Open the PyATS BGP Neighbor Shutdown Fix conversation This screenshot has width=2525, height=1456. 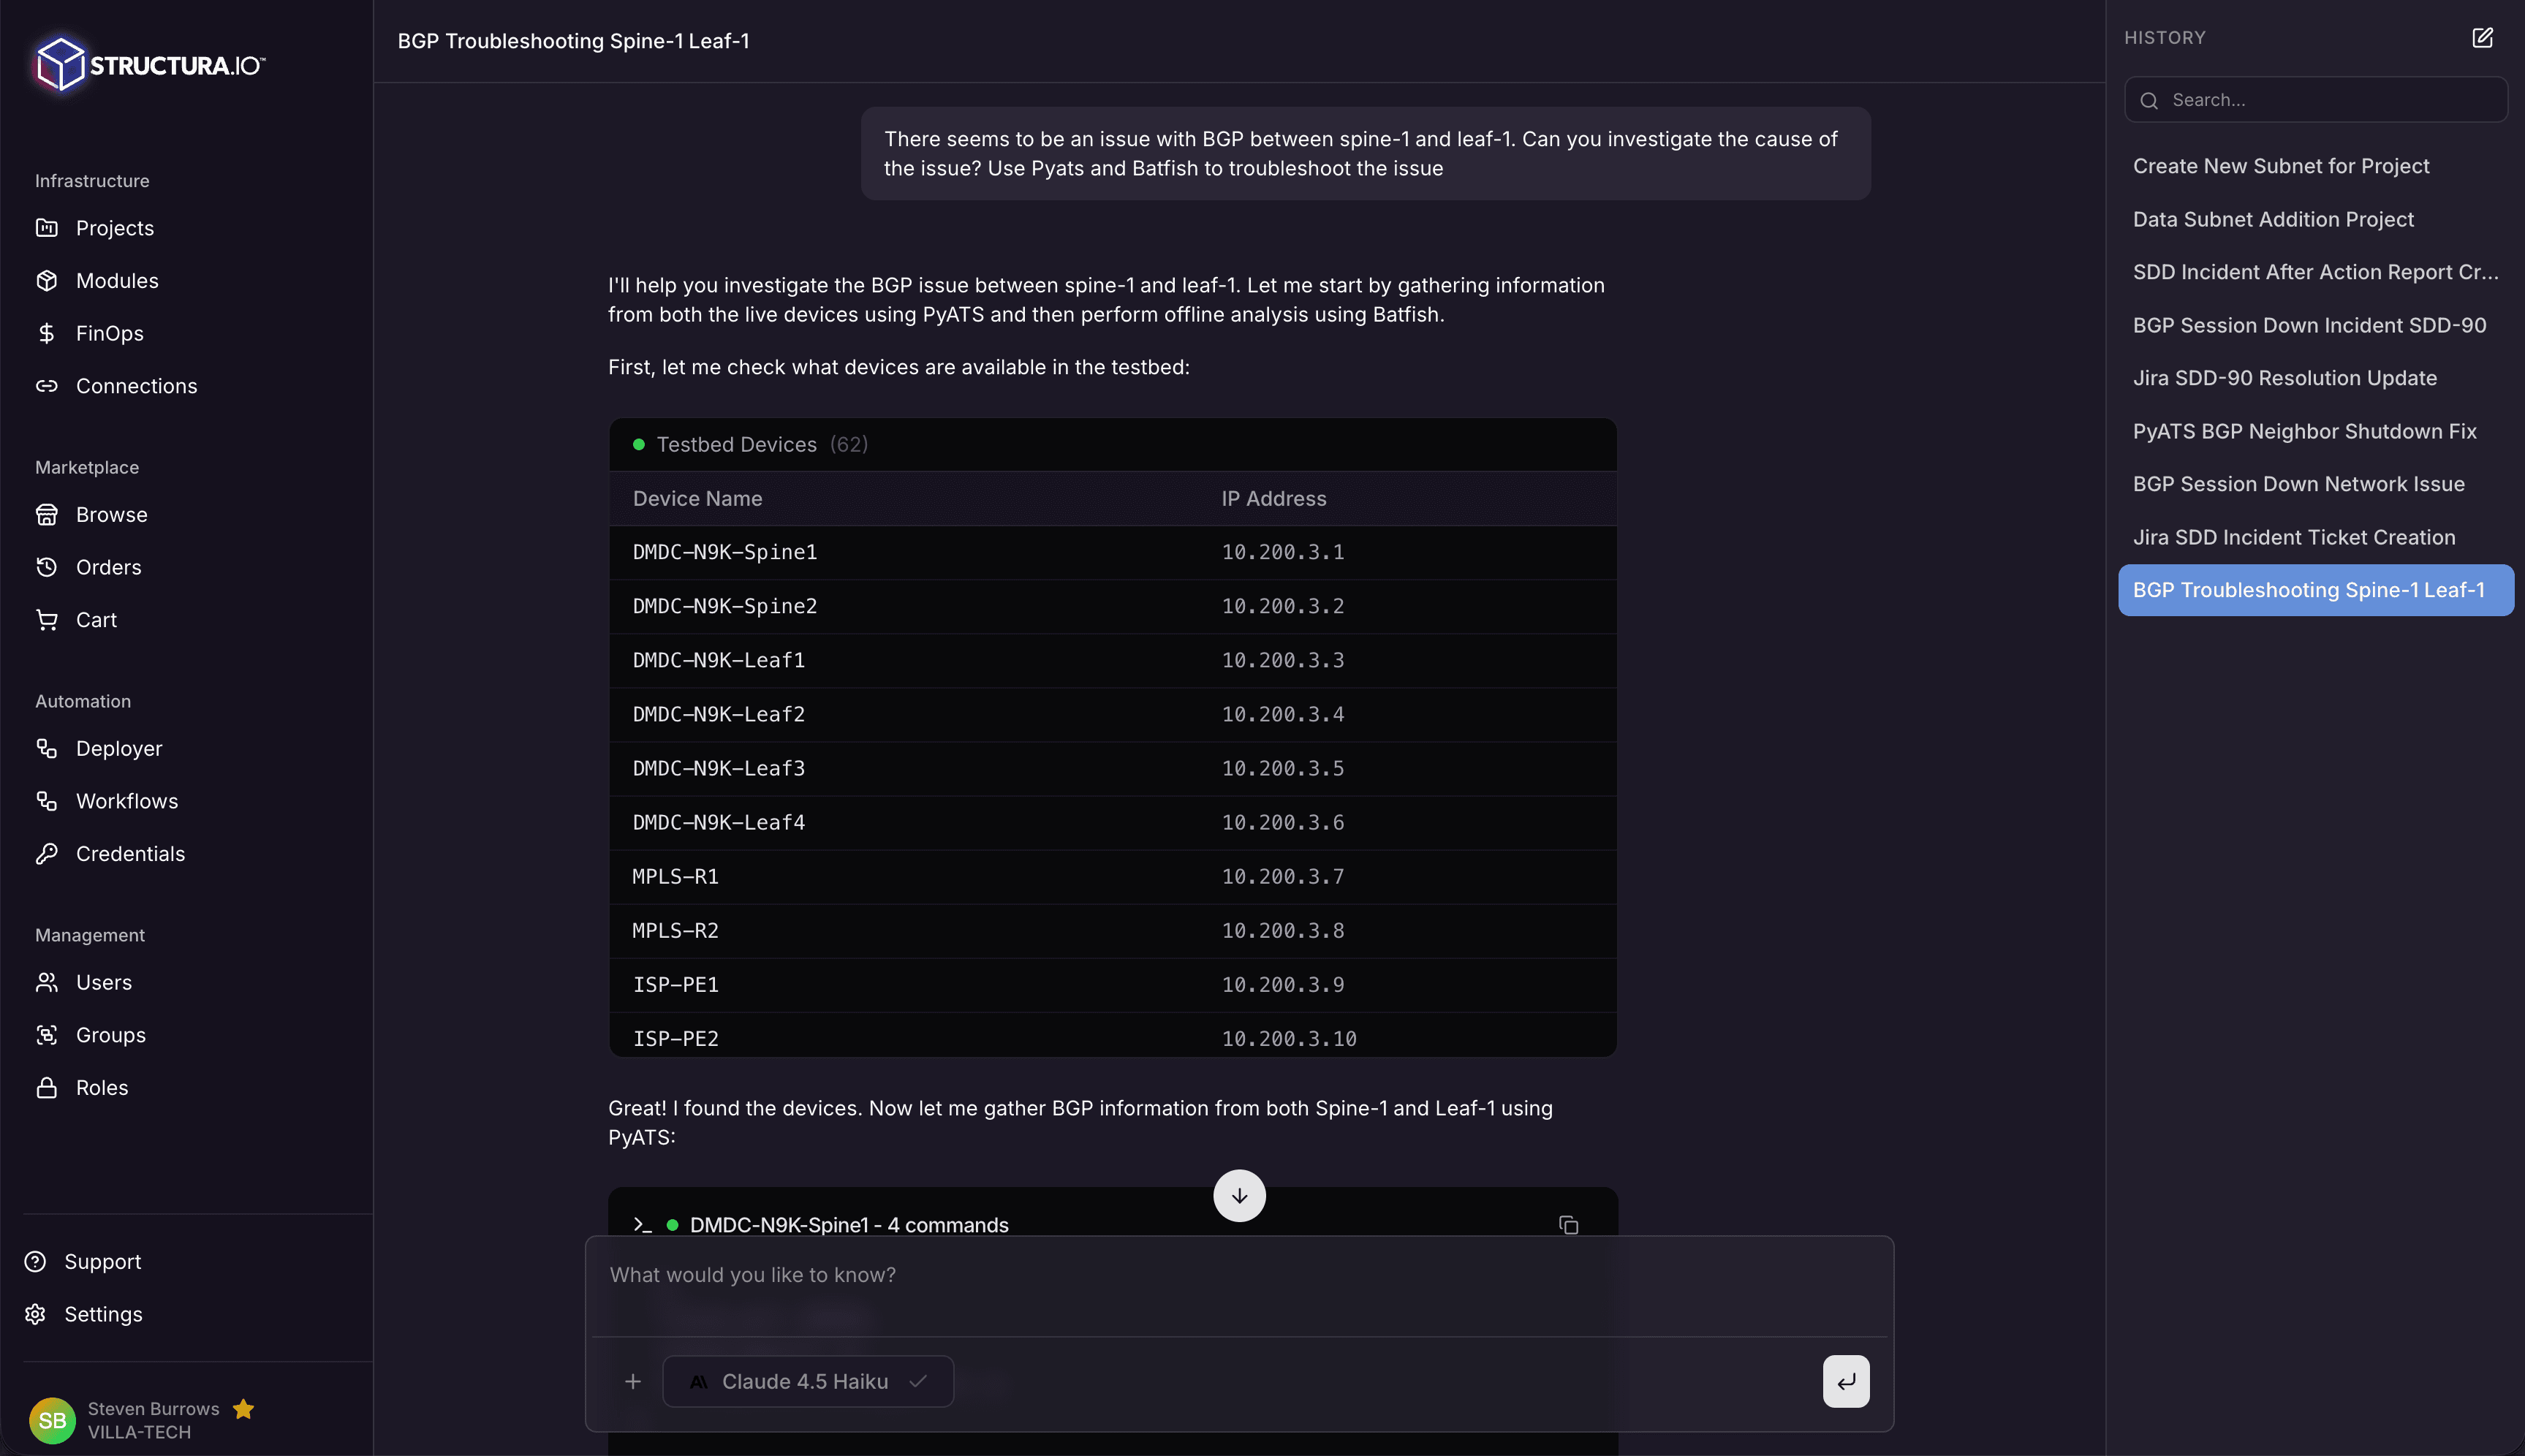pos(2304,430)
